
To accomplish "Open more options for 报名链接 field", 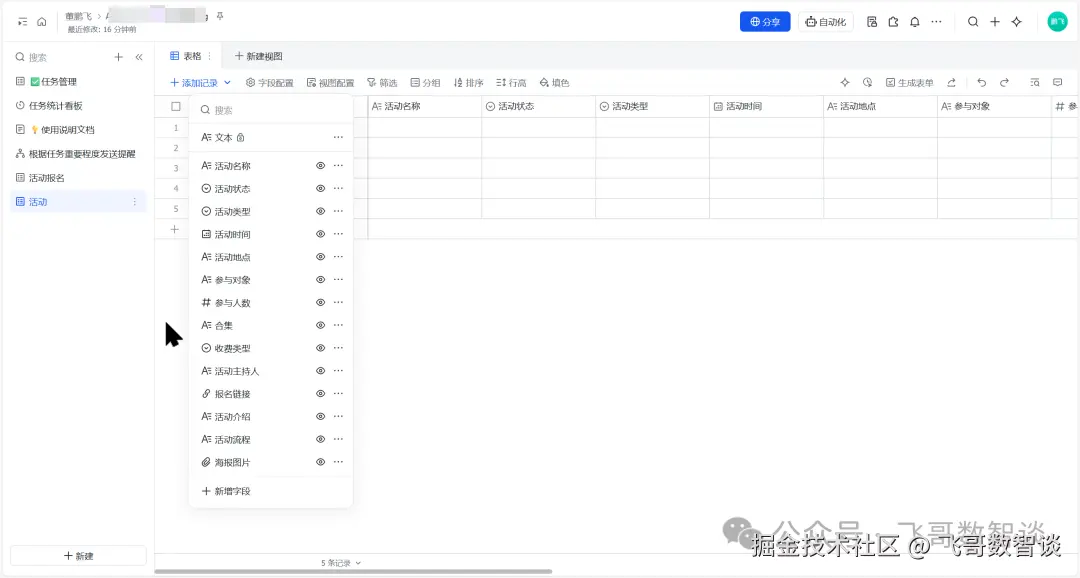I will click(338, 393).
